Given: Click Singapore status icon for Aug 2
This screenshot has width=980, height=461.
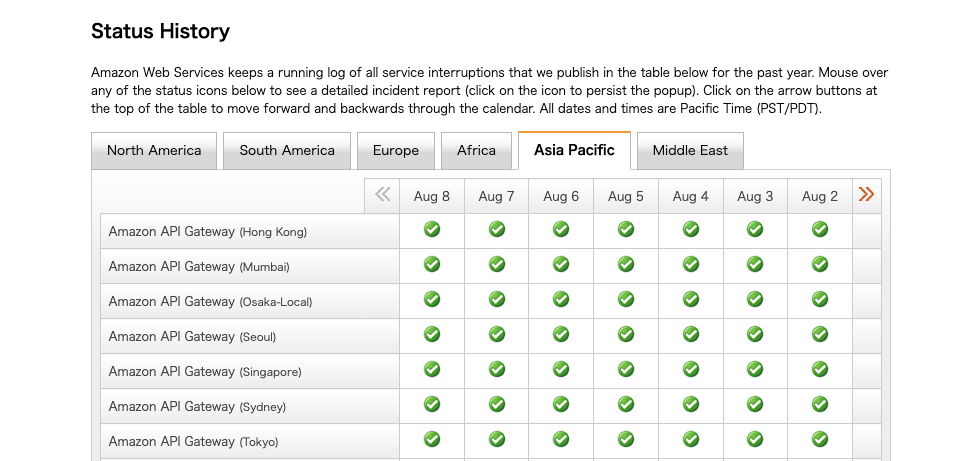Looking at the screenshot, I should pyautogui.click(x=820, y=369).
